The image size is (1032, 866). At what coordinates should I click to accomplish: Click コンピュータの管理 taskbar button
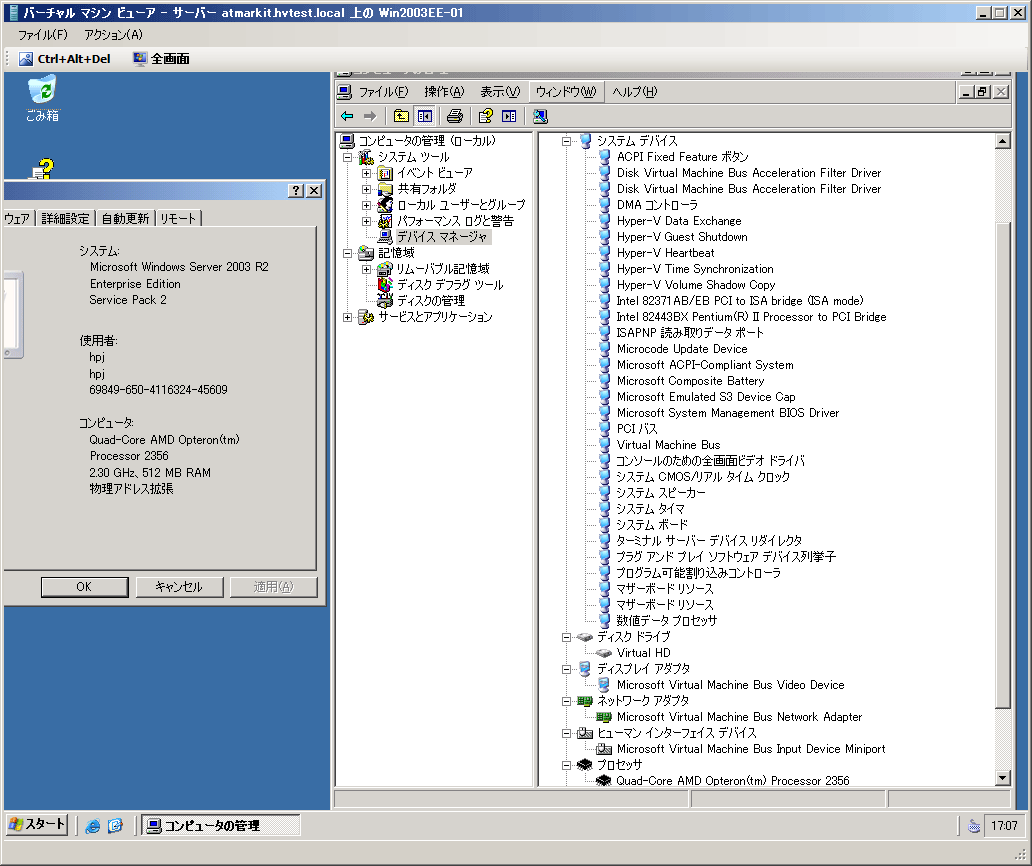click(x=221, y=825)
